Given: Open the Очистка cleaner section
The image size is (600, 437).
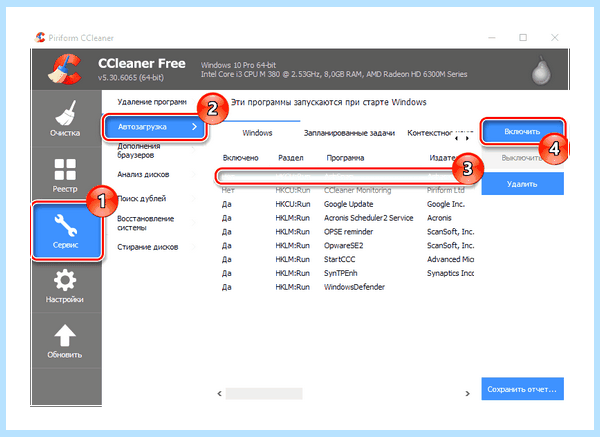Looking at the screenshot, I should [65, 119].
